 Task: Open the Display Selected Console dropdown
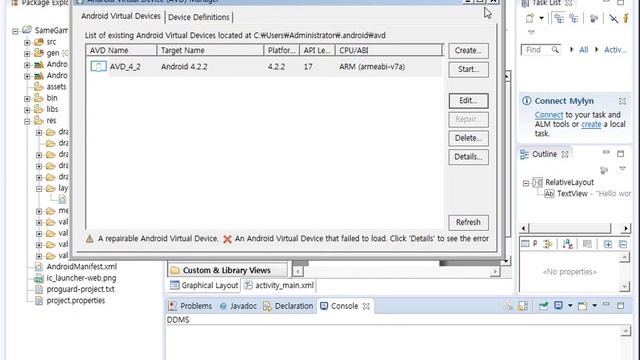pyautogui.click(x=570, y=306)
